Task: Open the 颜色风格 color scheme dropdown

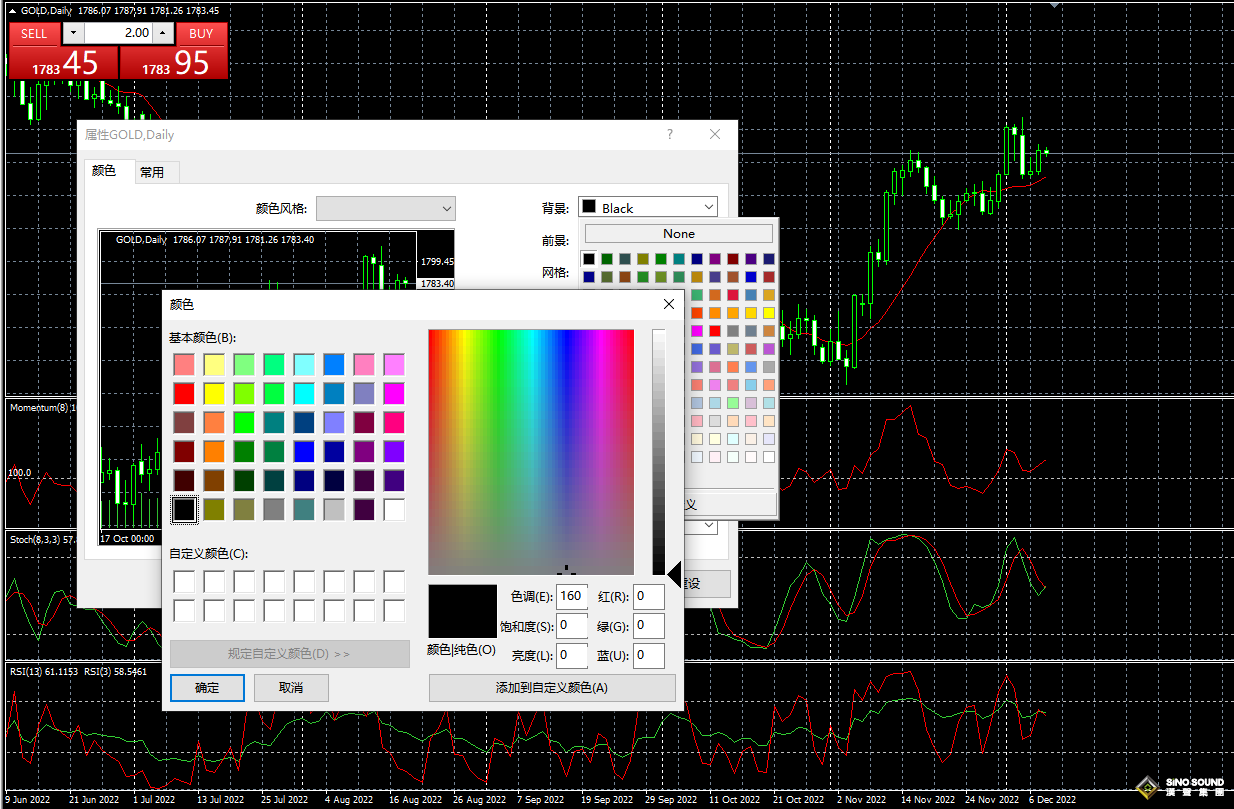Action: [x=386, y=208]
